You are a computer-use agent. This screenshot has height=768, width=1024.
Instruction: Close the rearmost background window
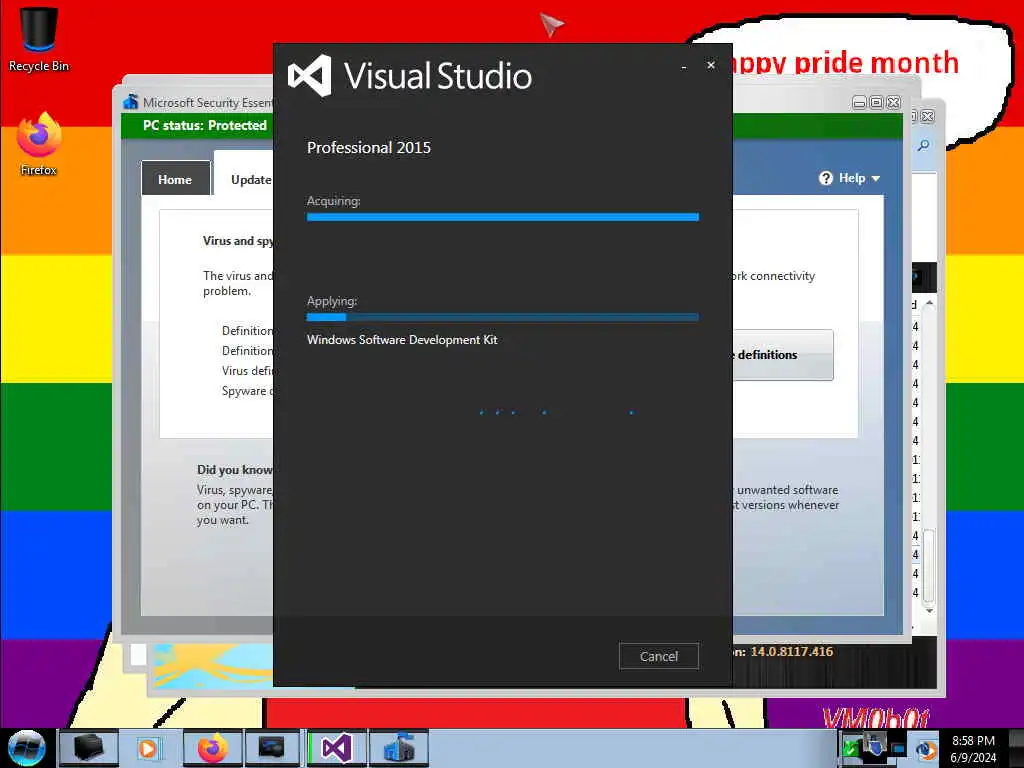(x=927, y=116)
